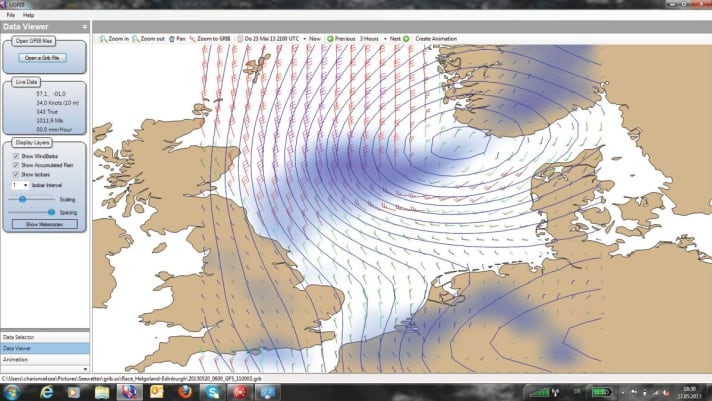Toggle the Show WindBarbs checkbox
The width and height of the screenshot is (712, 401).
tap(16, 156)
